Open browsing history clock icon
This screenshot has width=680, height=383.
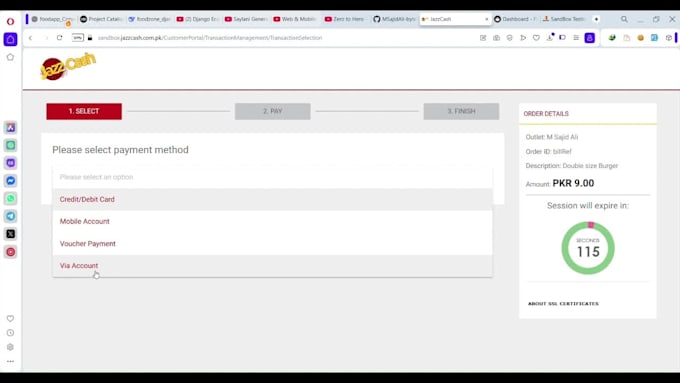(x=10, y=333)
